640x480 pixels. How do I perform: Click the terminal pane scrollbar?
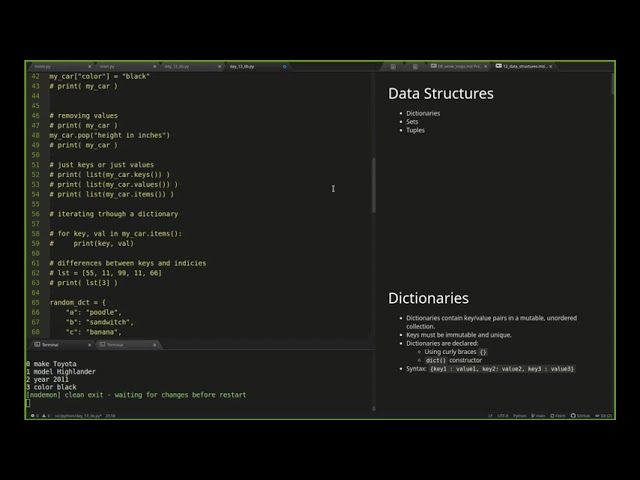[x=373, y=408]
